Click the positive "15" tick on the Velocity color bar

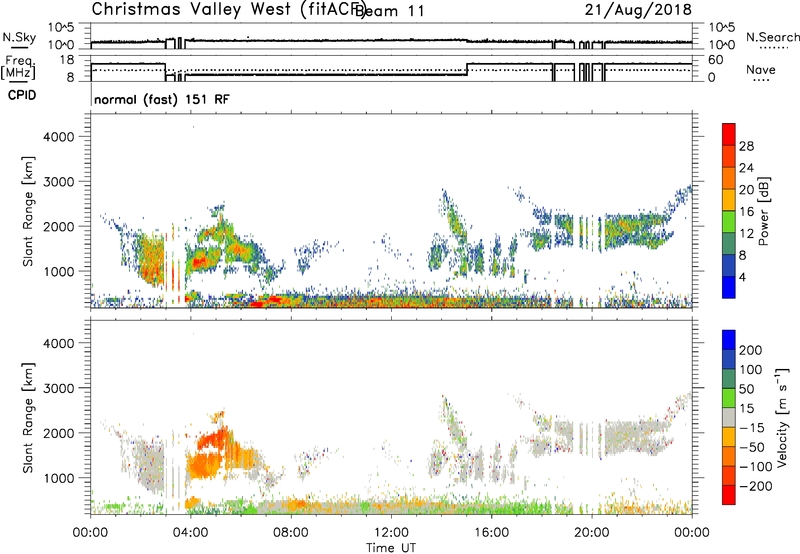746,409
